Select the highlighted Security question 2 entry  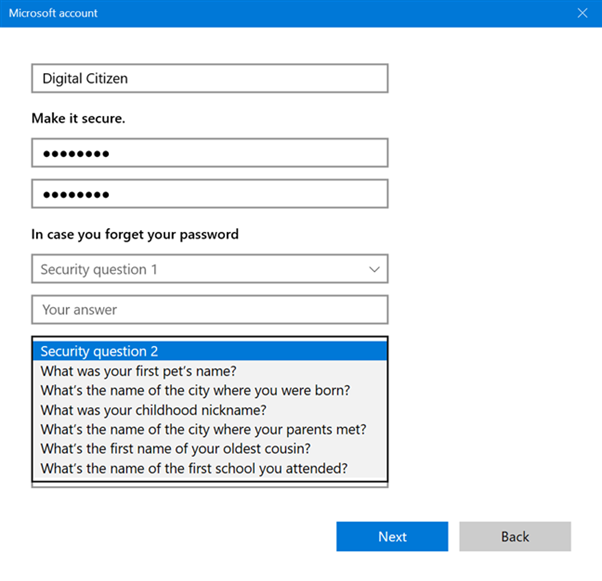(x=210, y=351)
